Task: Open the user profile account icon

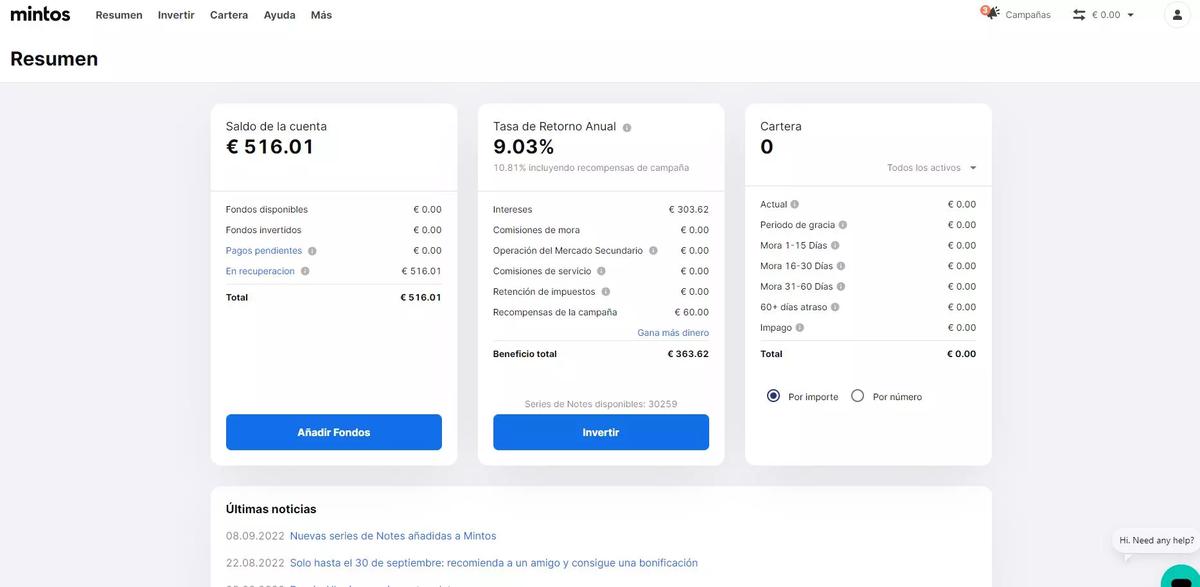Action: (x=1176, y=14)
